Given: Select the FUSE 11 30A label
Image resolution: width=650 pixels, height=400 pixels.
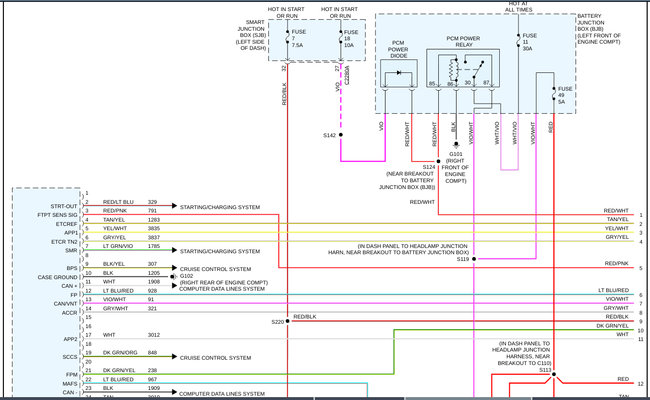Looking at the screenshot, I should tap(529, 42).
